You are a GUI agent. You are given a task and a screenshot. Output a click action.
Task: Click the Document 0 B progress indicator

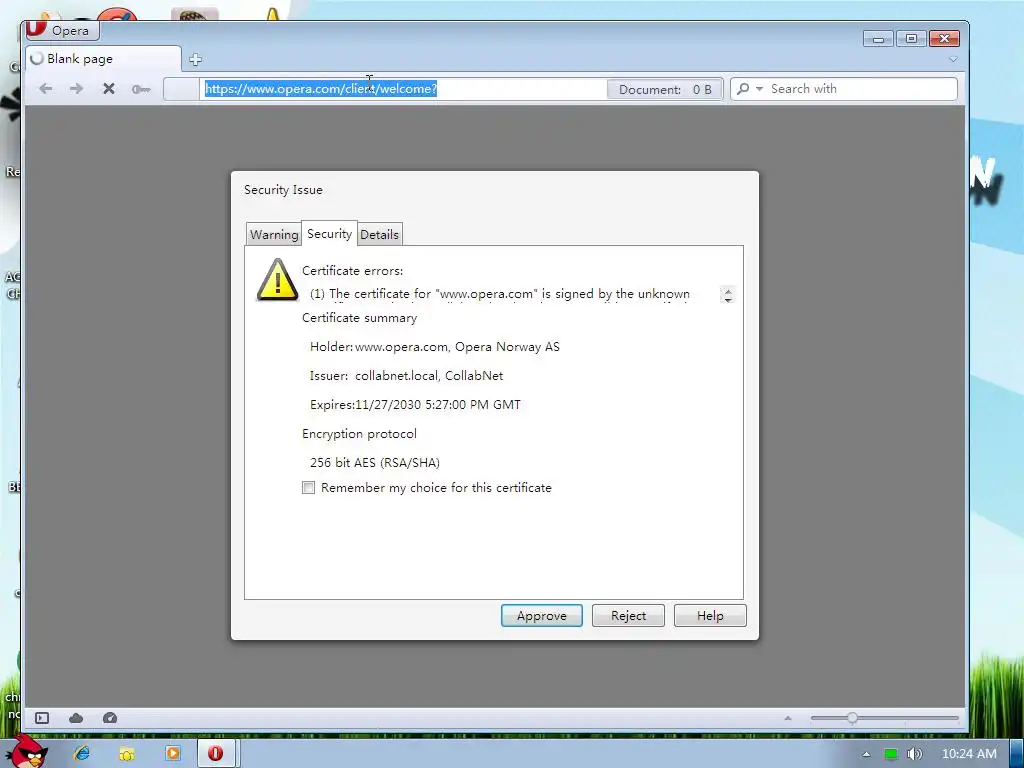click(664, 89)
